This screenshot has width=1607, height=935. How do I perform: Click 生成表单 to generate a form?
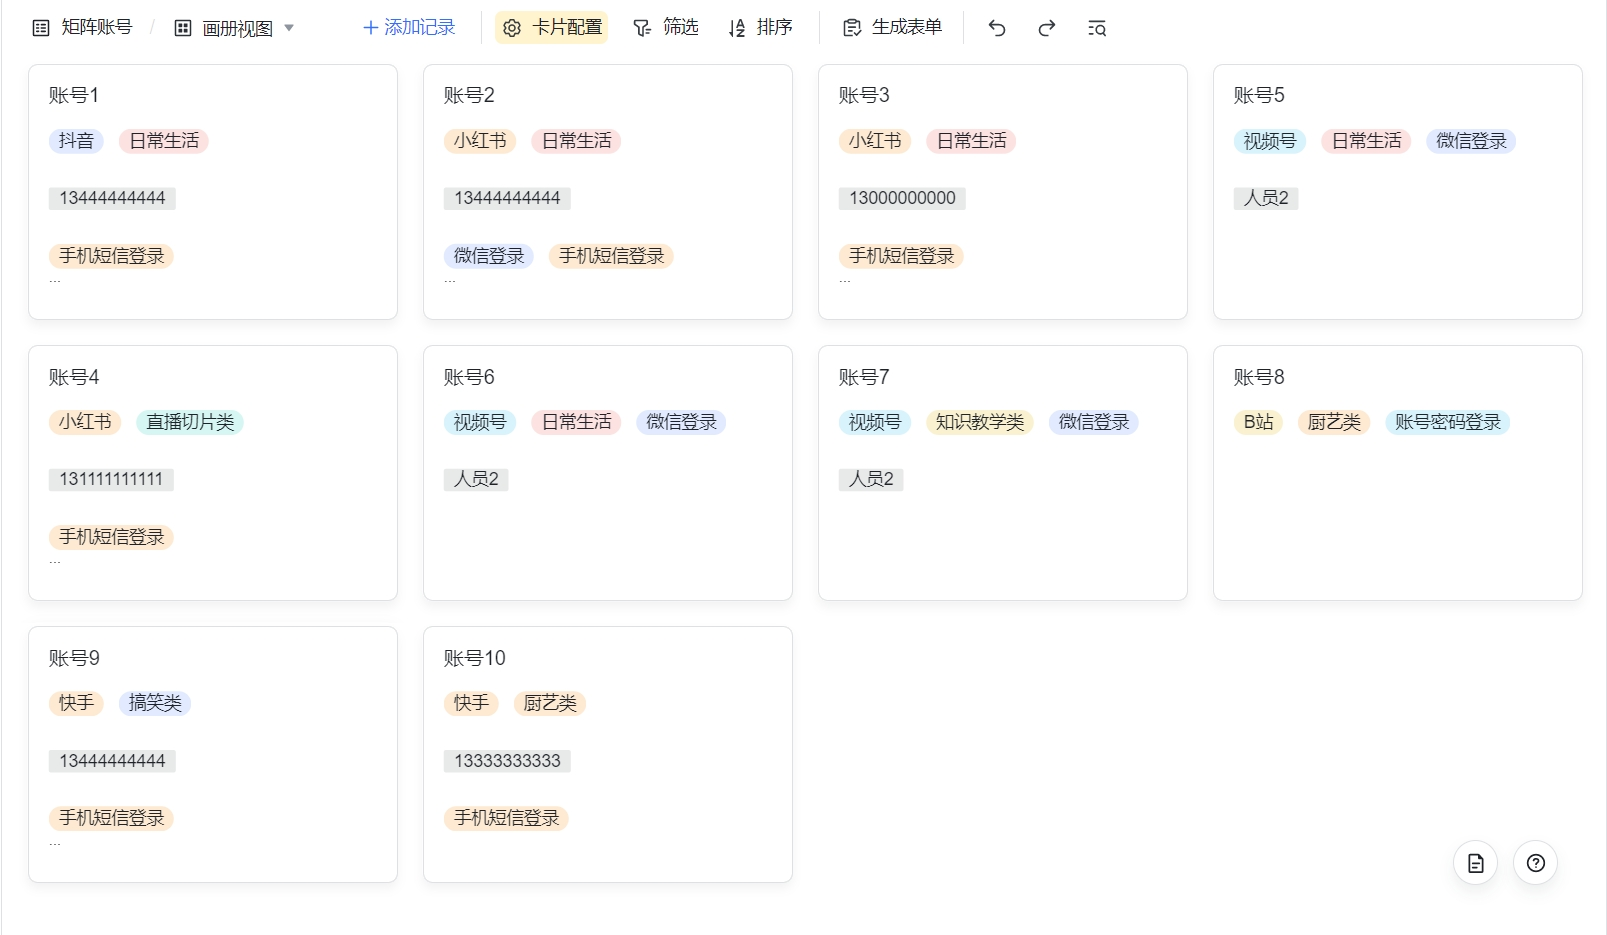tap(893, 28)
